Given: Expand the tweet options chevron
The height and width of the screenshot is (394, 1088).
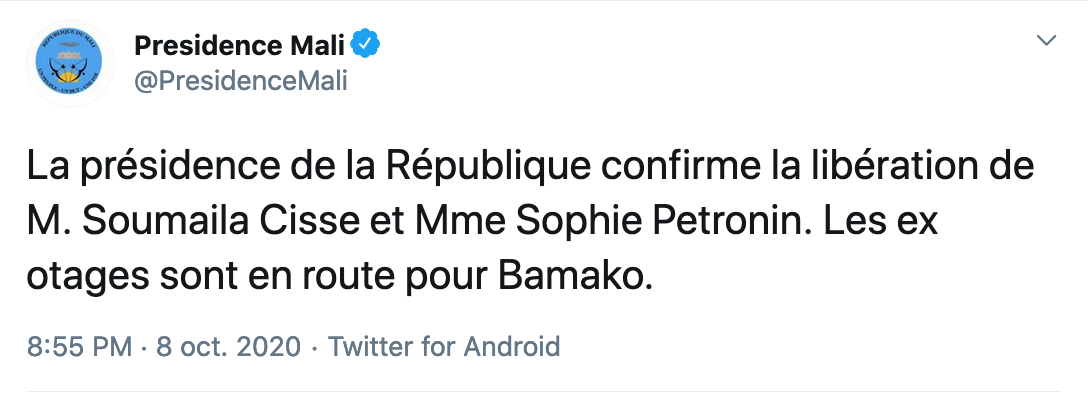Looking at the screenshot, I should tap(1046, 41).
